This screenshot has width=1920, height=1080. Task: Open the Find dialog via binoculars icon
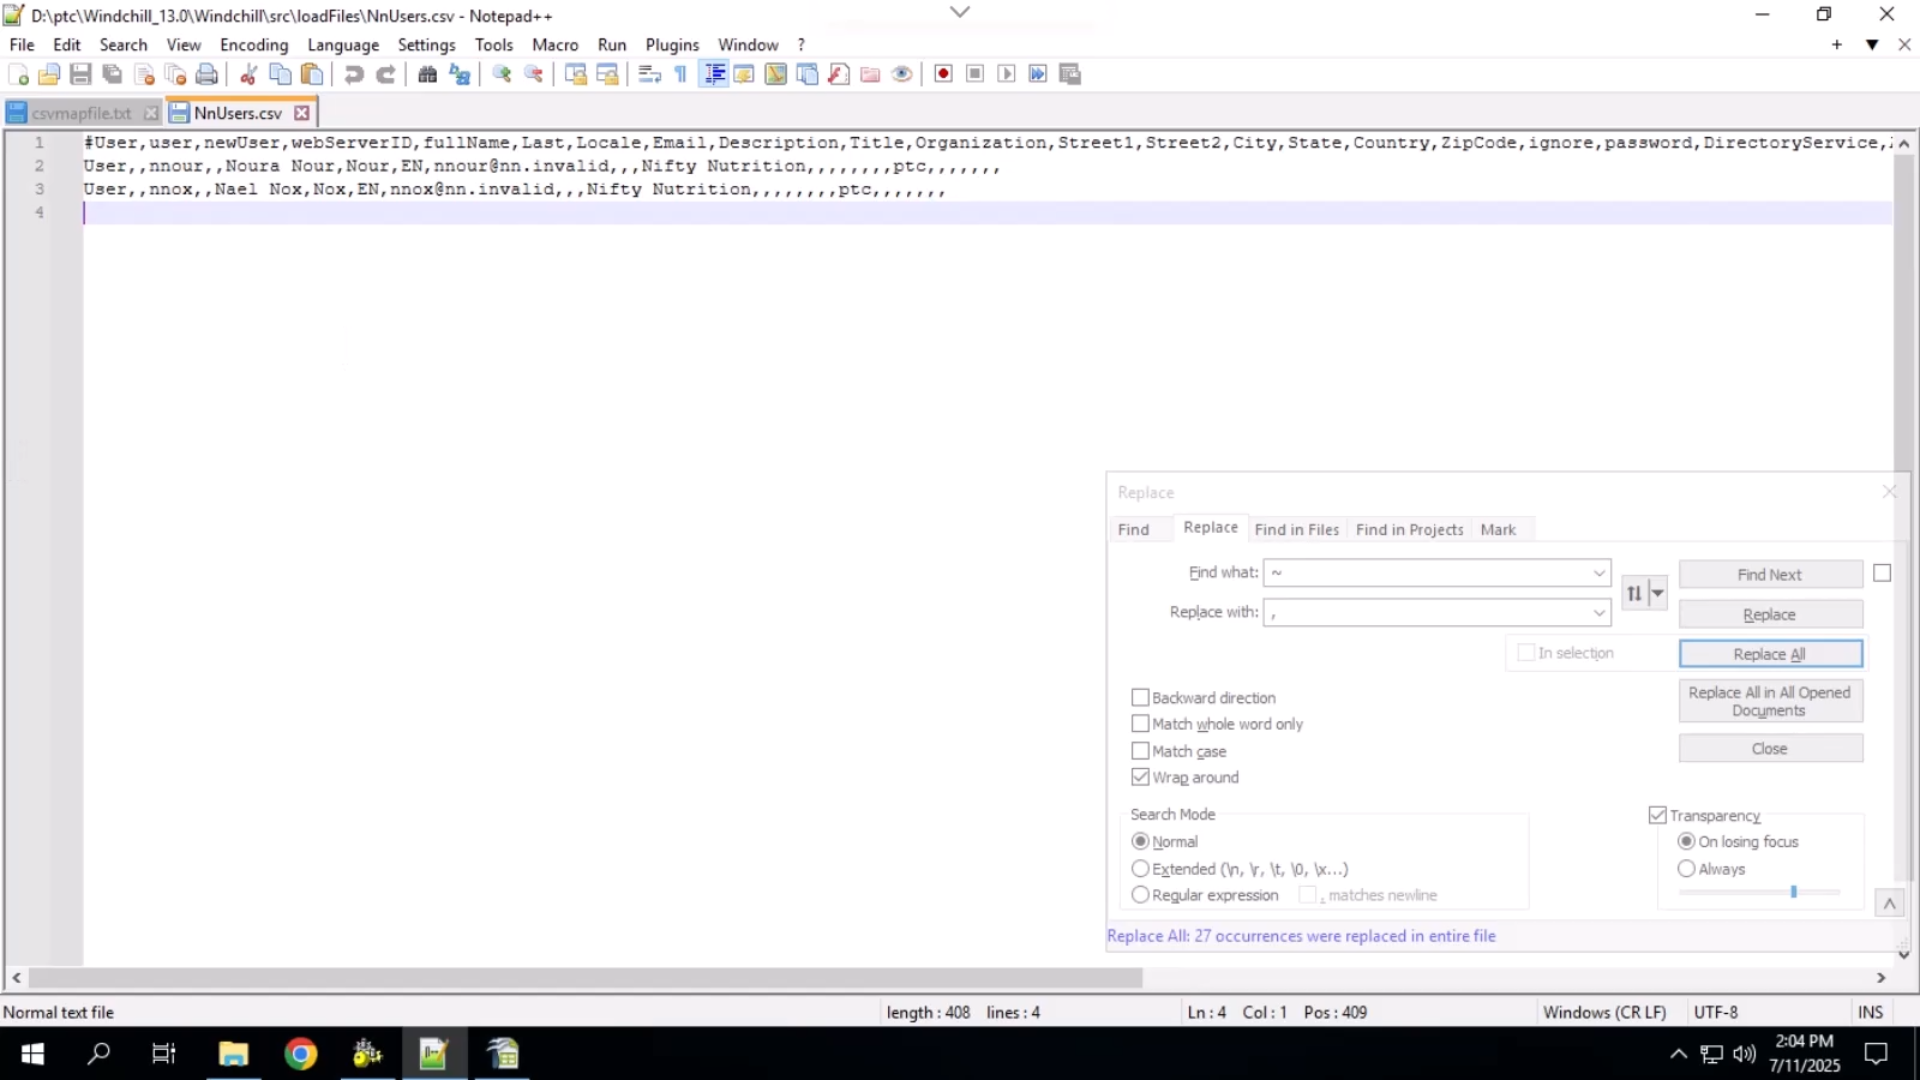coord(428,73)
